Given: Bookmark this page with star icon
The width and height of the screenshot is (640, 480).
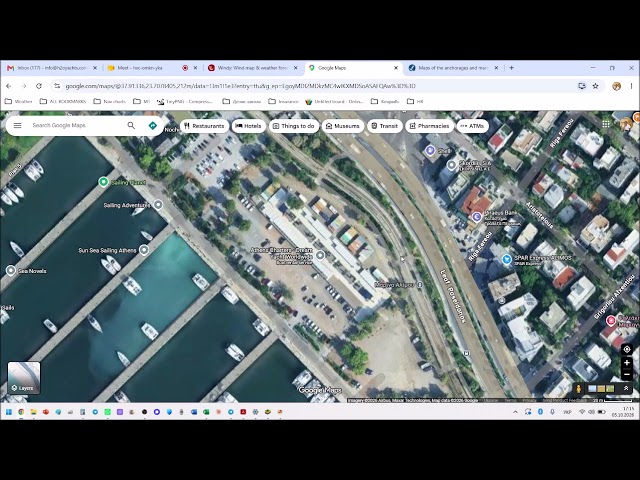Looking at the screenshot, I should 596,86.
